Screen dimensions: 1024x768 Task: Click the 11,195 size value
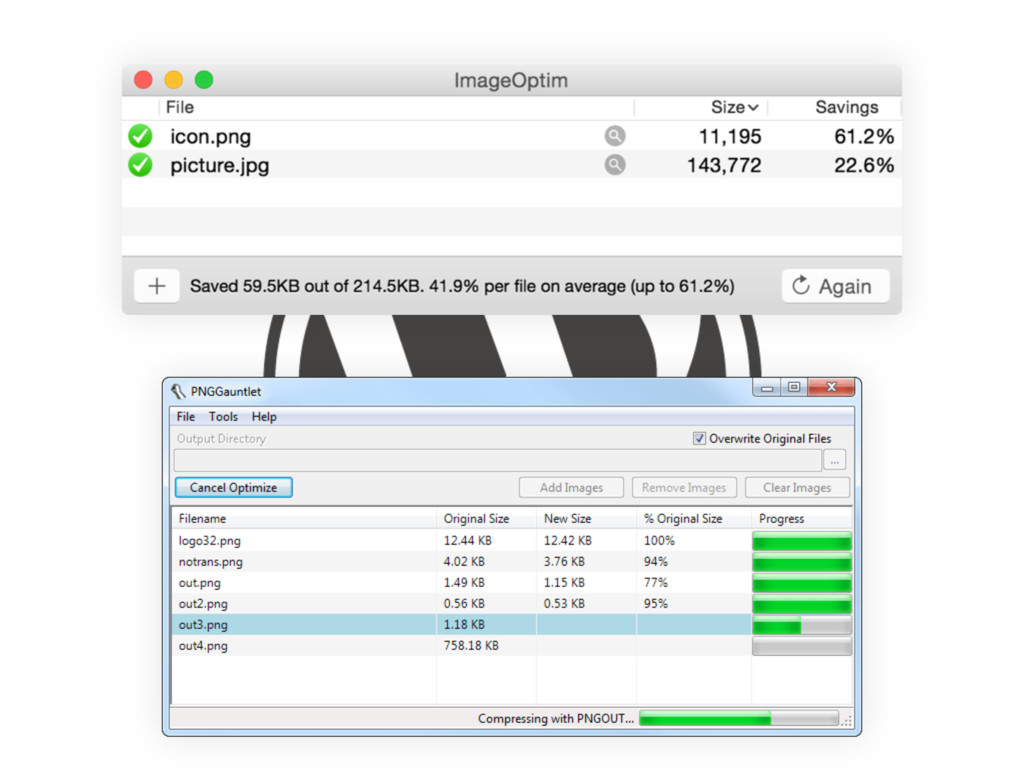tap(729, 136)
